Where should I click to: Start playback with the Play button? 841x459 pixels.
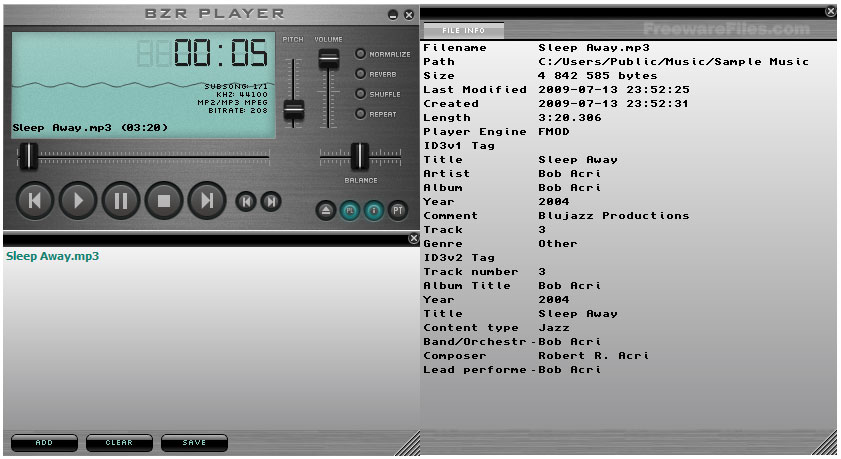78,201
